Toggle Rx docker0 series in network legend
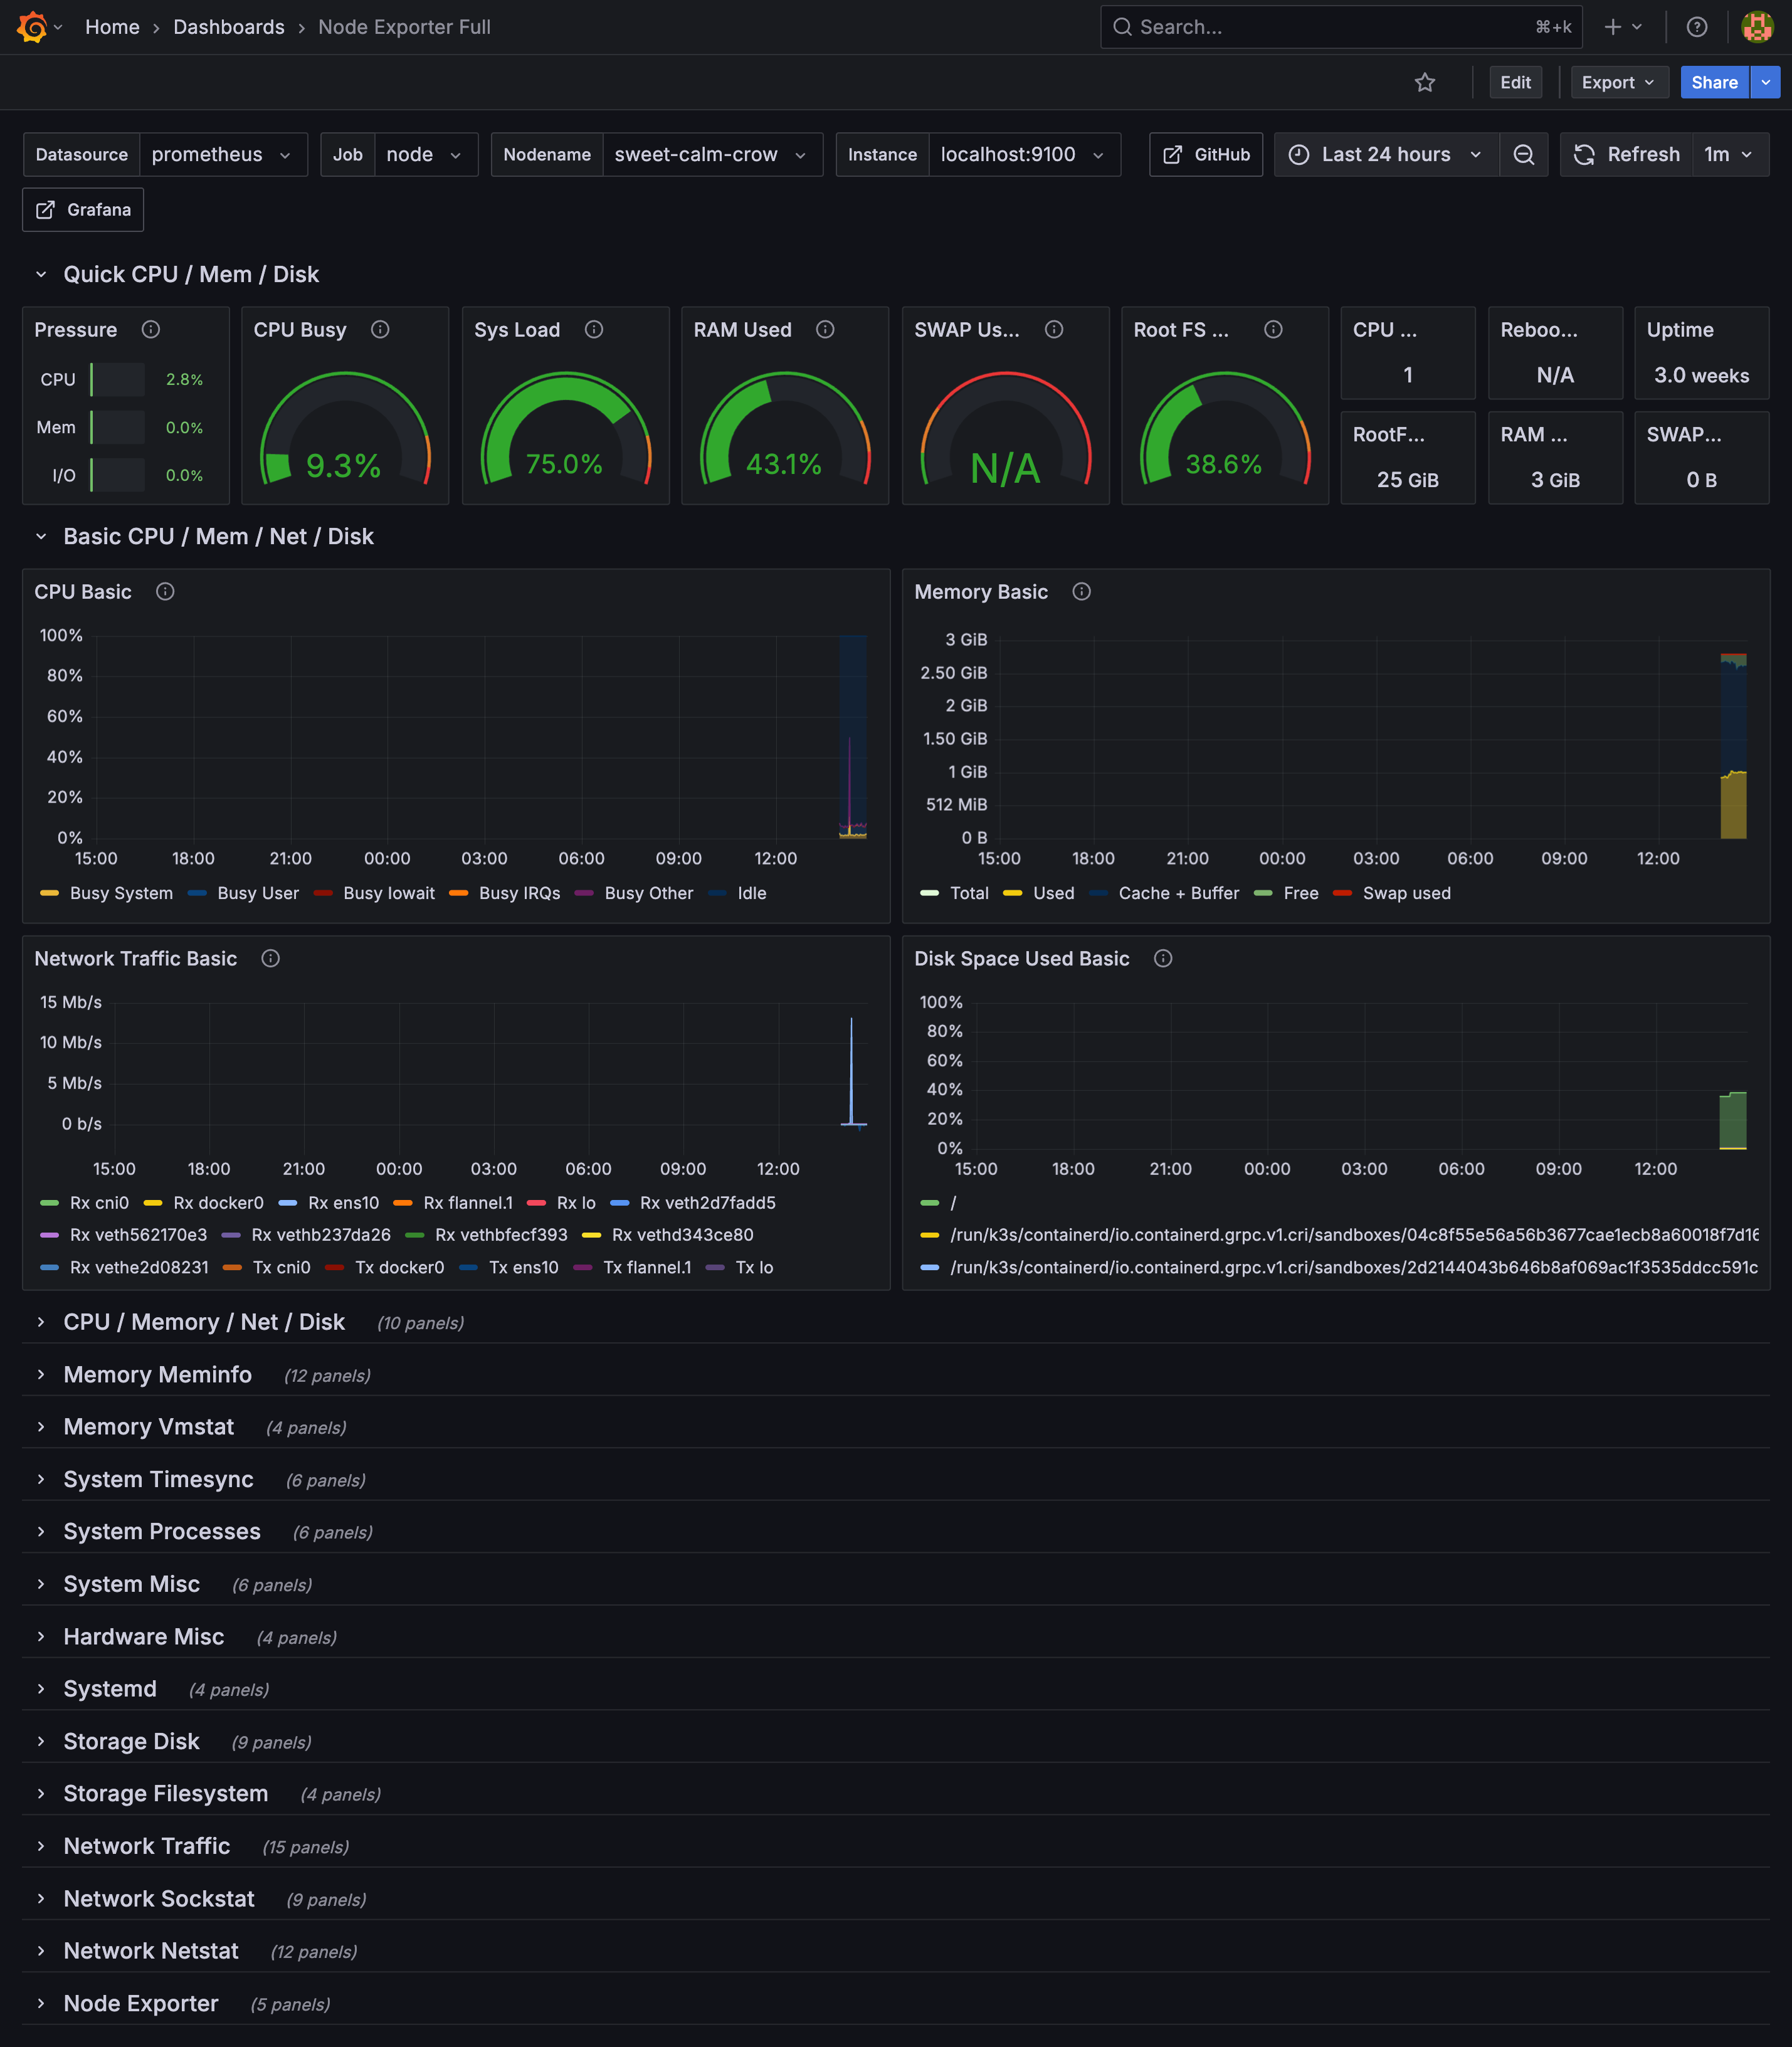The image size is (1792, 2047). 217,1203
